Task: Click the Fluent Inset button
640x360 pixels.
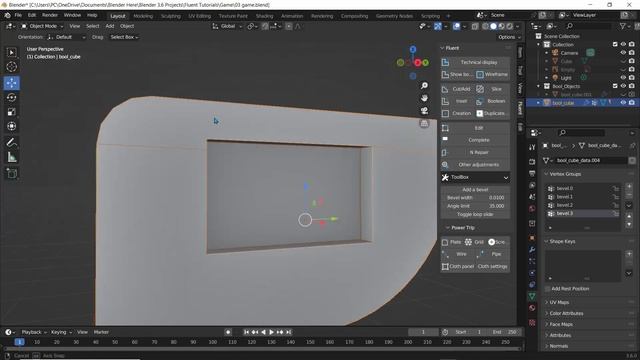Action: [x=457, y=101]
